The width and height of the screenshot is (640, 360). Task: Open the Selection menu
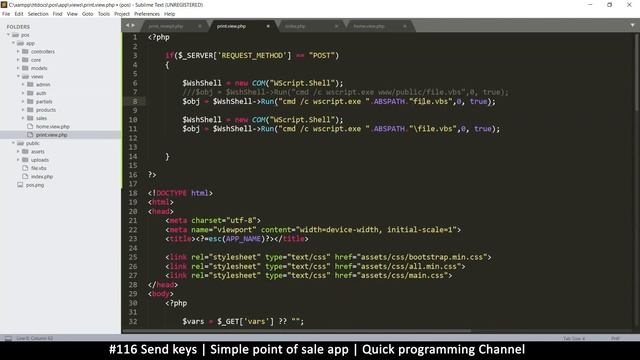[x=38, y=14]
